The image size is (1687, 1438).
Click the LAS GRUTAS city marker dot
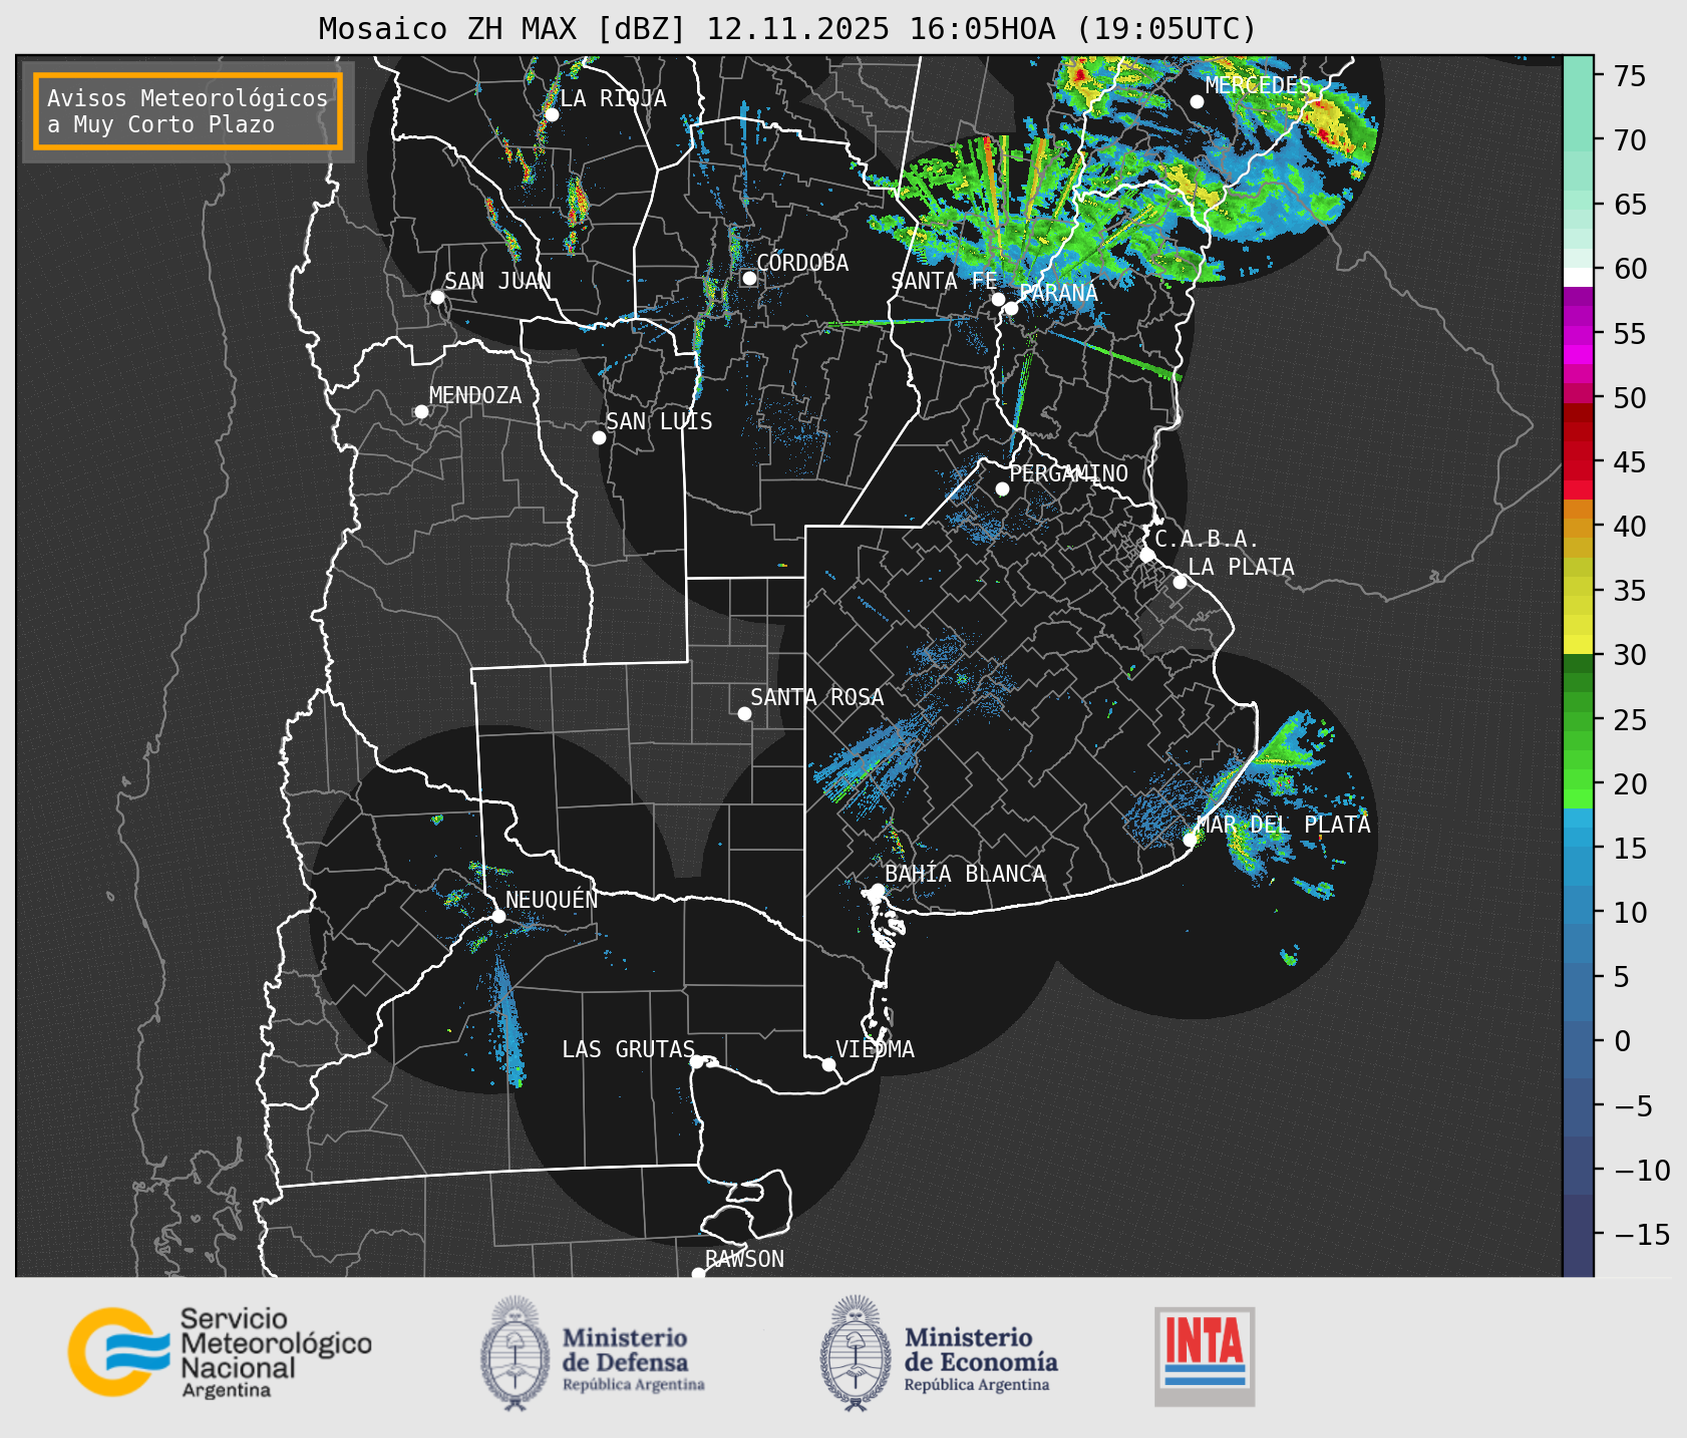point(697,1062)
